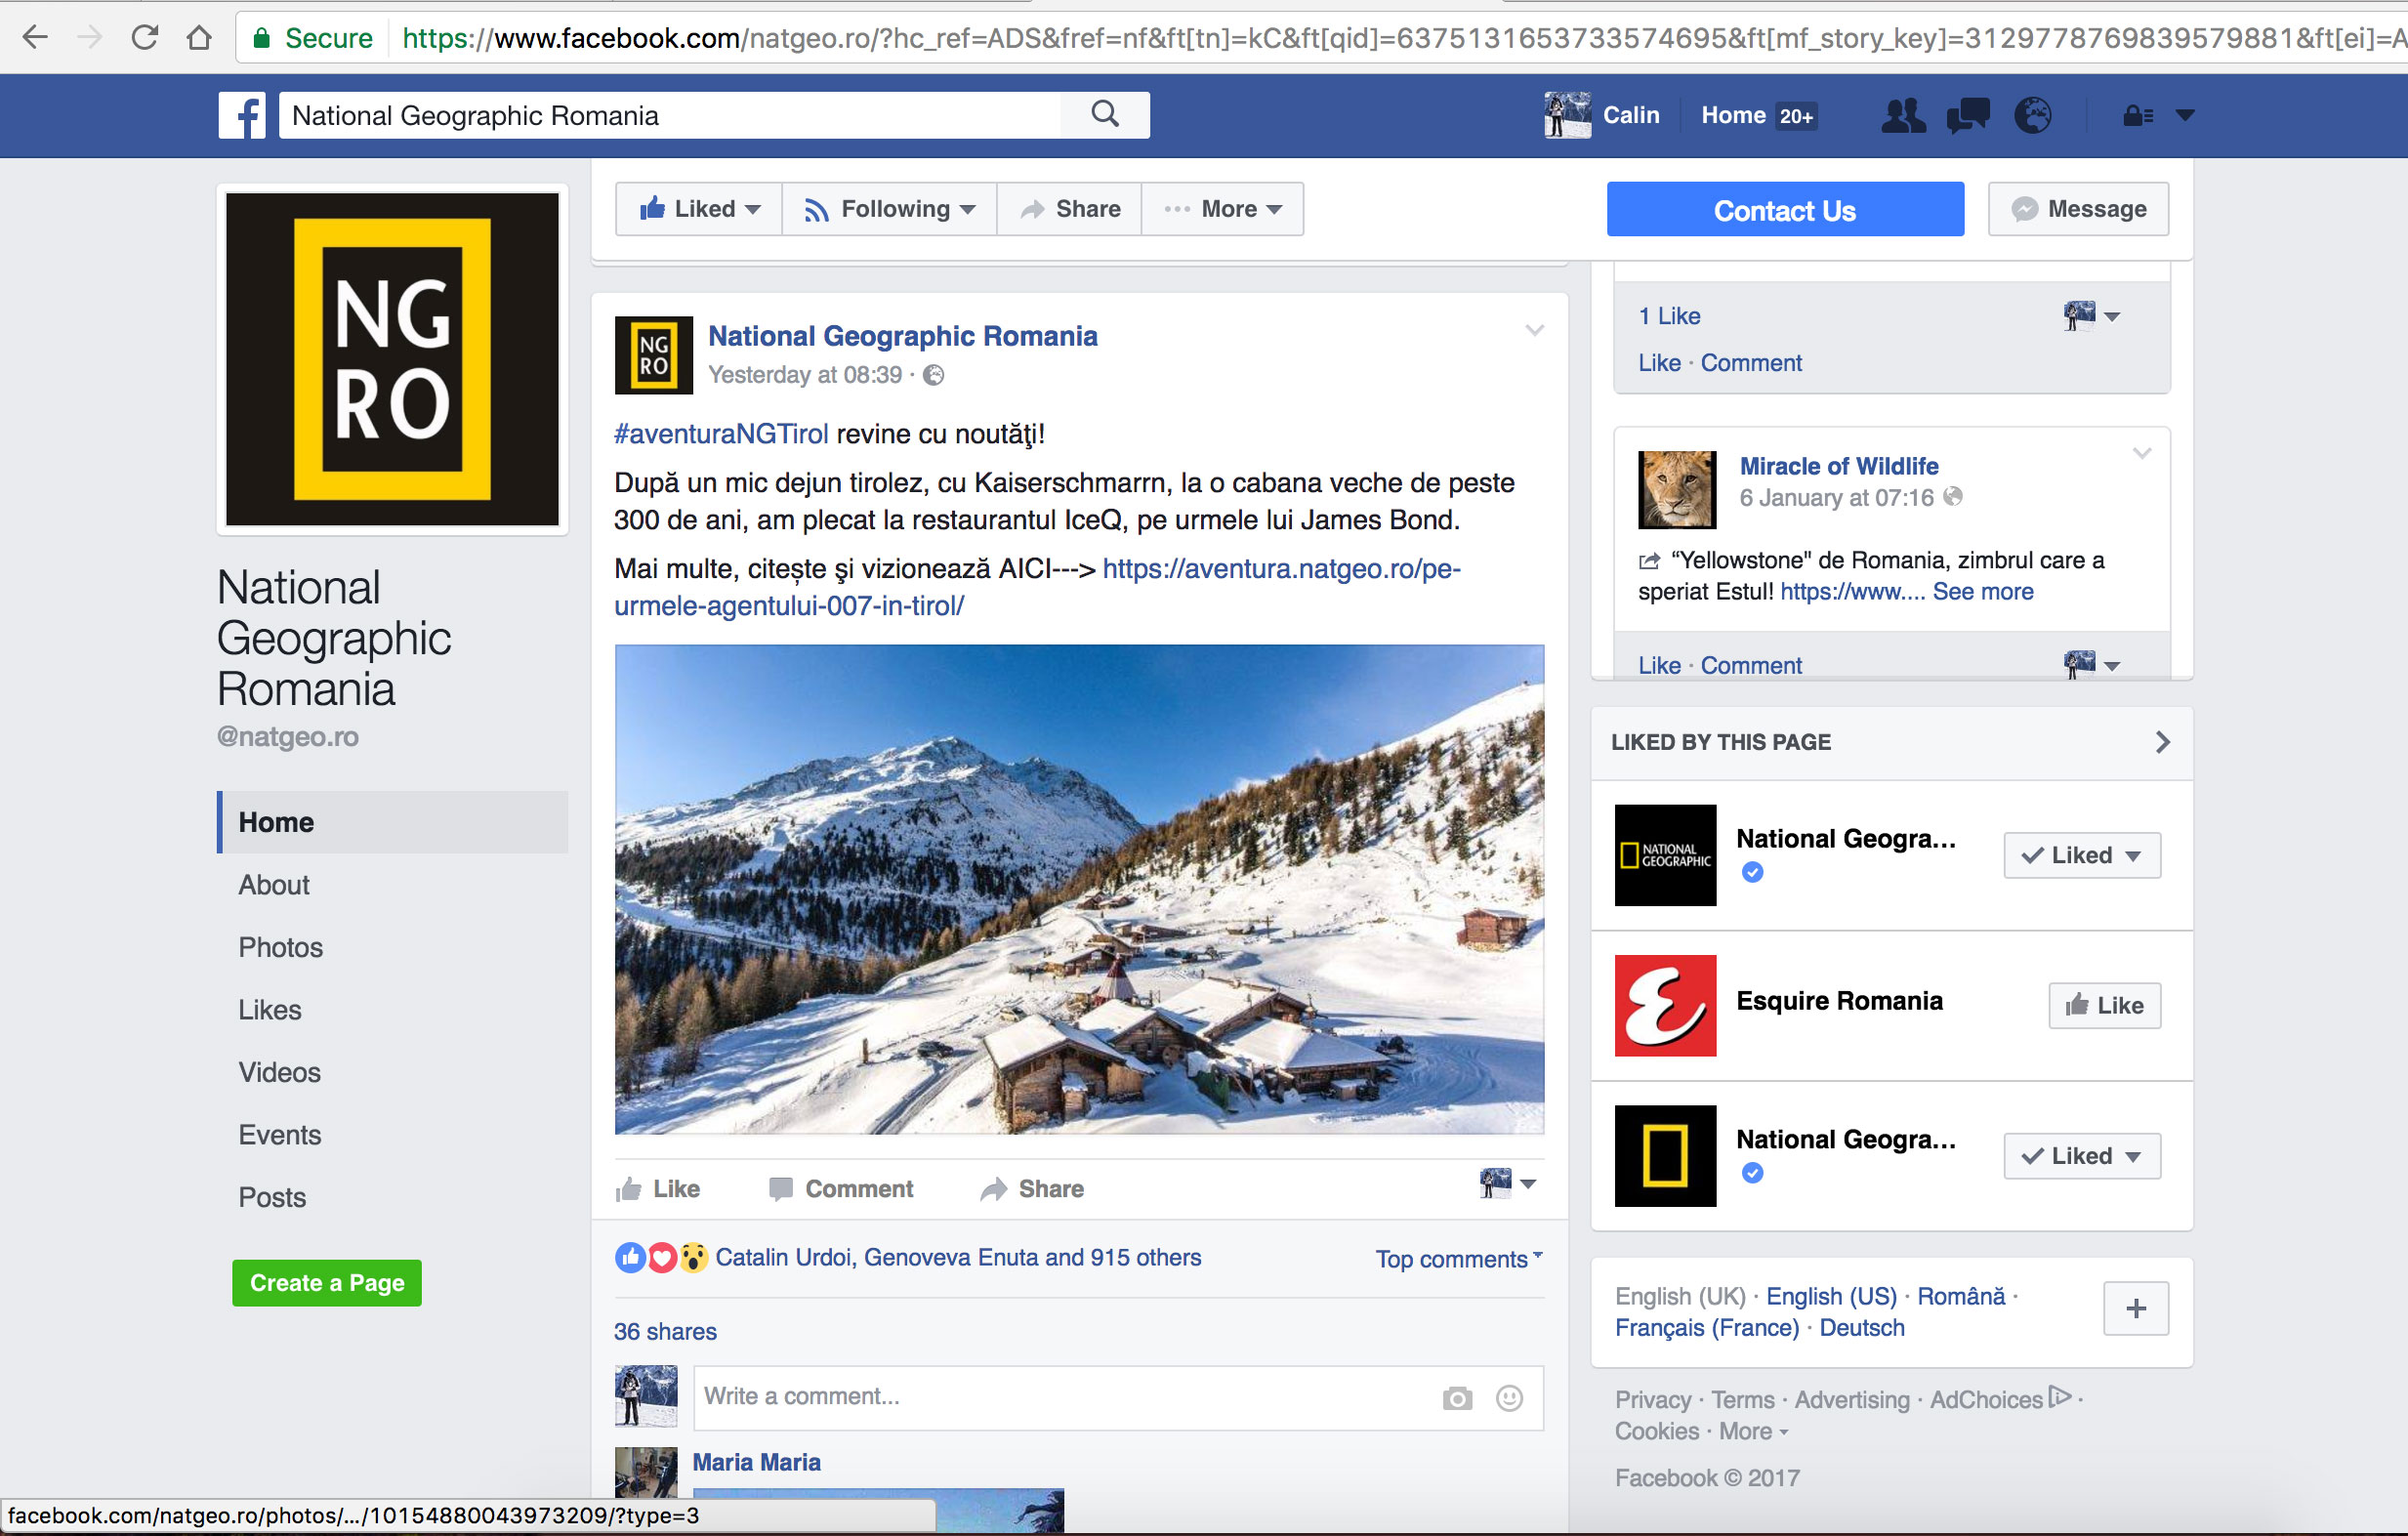
Task: Open the About section
Action: coord(274,885)
